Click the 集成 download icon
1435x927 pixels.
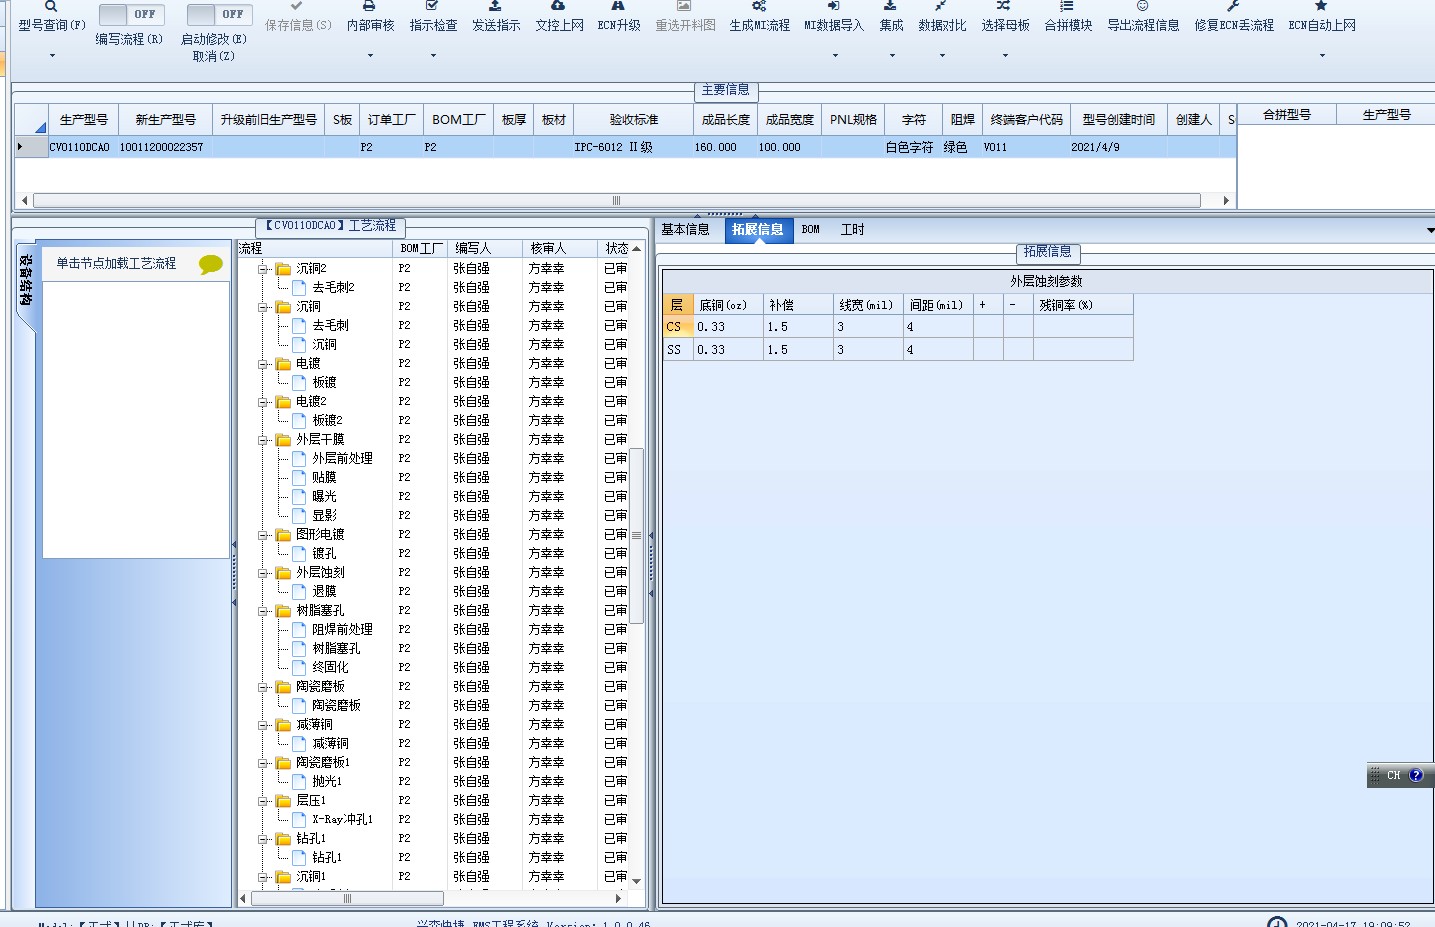[890, 6]
